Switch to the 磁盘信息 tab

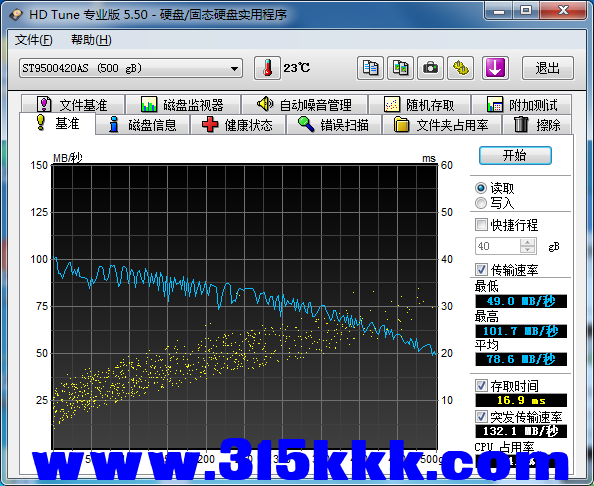(x=142, y=125)
